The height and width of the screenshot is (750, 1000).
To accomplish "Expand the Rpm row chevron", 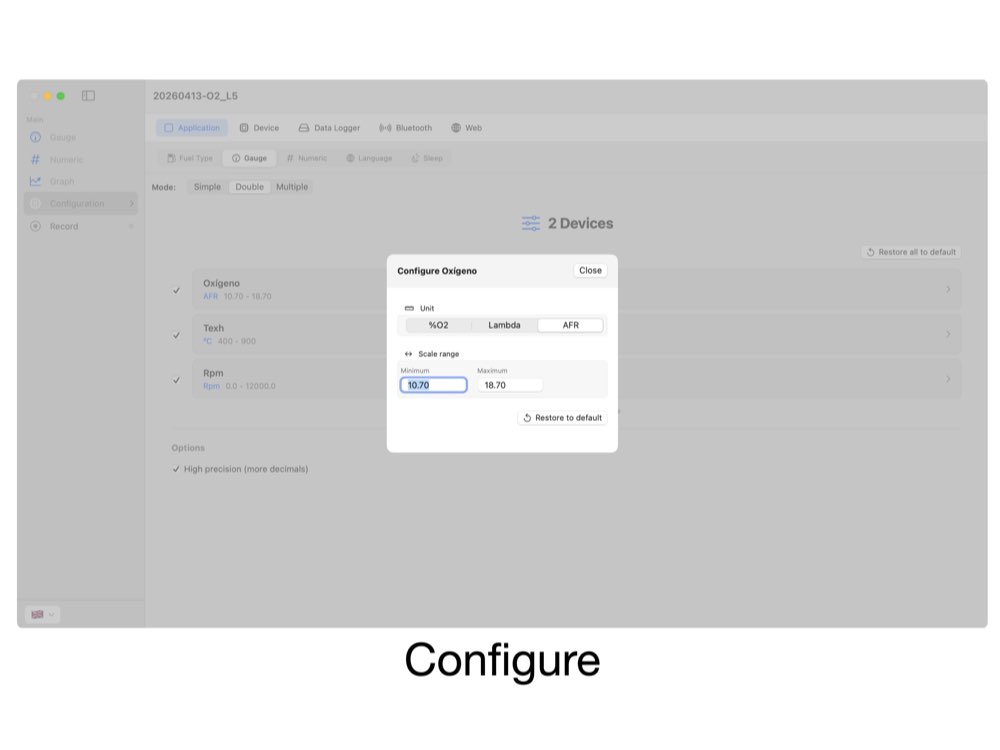I will click(x=948, y=379).
